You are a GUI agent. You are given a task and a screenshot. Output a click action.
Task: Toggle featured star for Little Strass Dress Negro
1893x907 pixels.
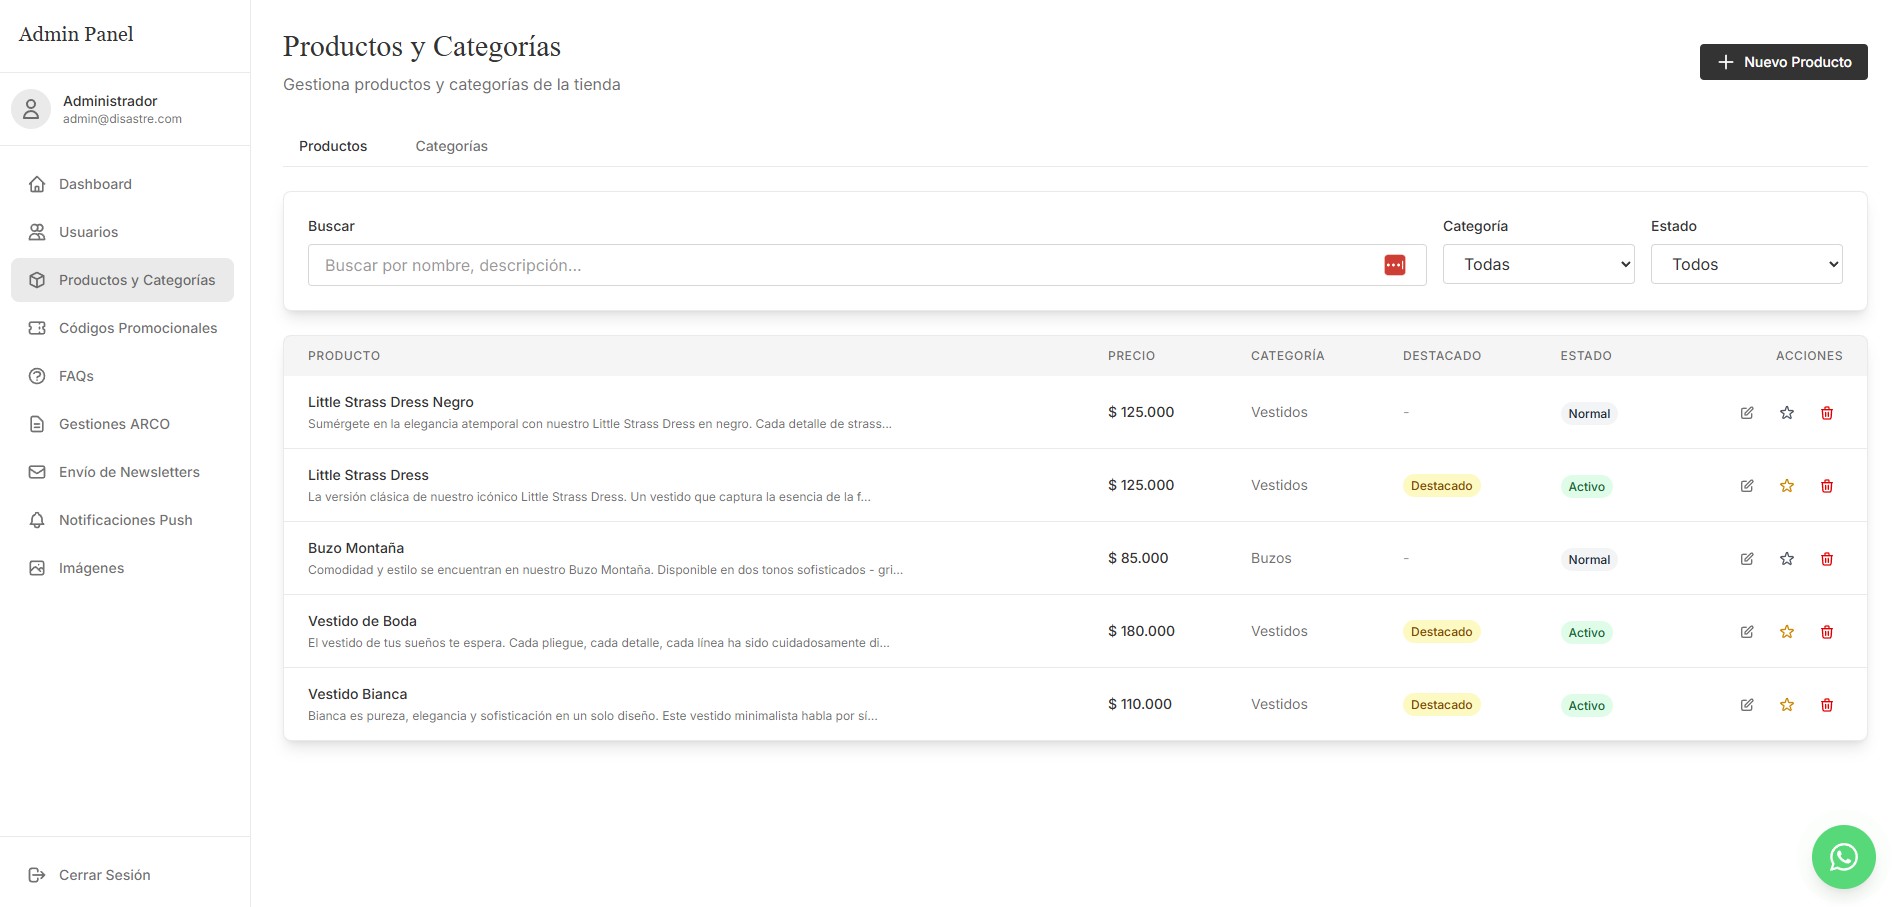click(x=1787, y=413)
